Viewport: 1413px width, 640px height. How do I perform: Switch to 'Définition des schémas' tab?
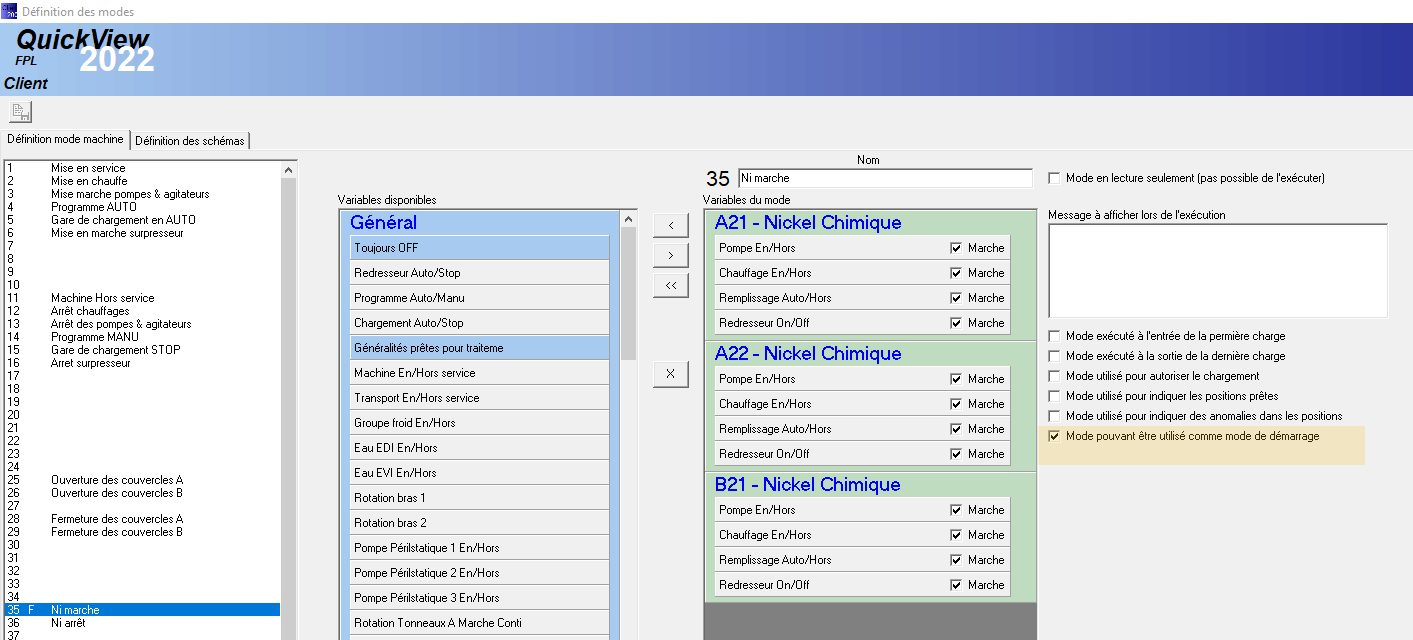pyautogui.click(x=190, y=141)
